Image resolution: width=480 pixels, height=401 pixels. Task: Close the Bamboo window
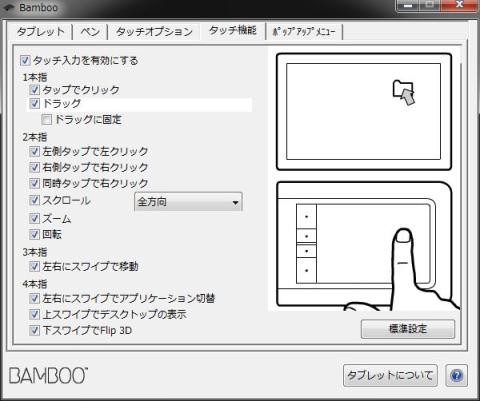(x=459, y=5)
